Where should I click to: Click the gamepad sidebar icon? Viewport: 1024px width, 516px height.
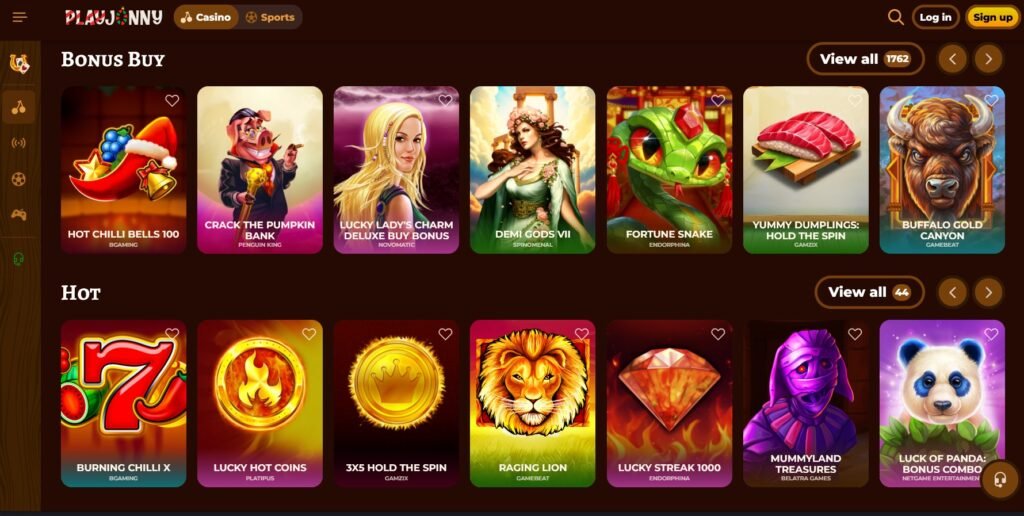click(x=18, y=214)
